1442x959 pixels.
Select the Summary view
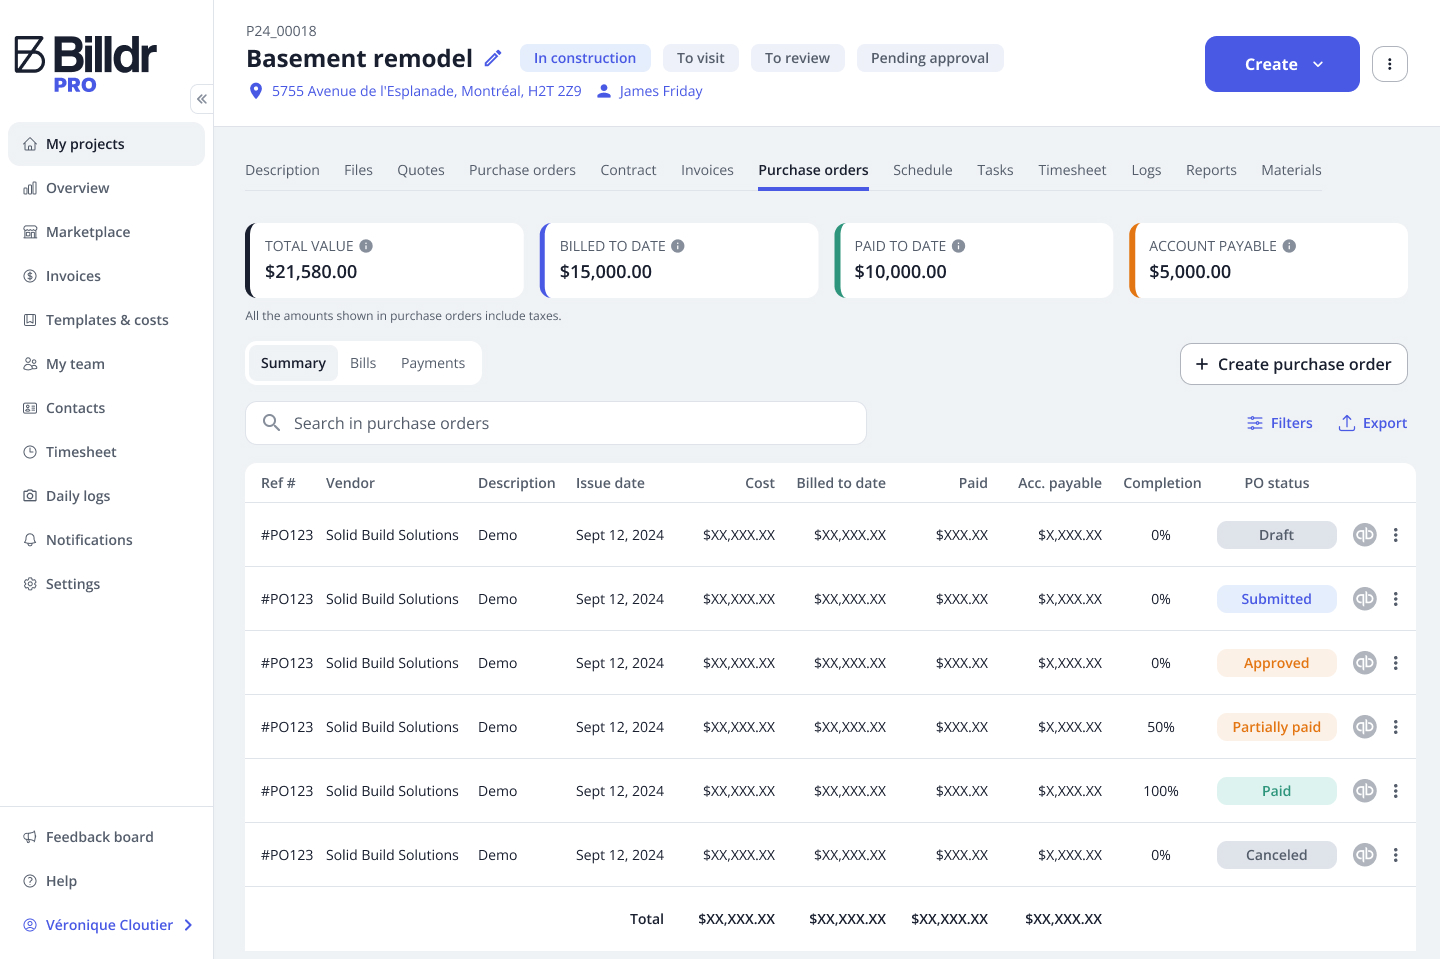point(293,363)
